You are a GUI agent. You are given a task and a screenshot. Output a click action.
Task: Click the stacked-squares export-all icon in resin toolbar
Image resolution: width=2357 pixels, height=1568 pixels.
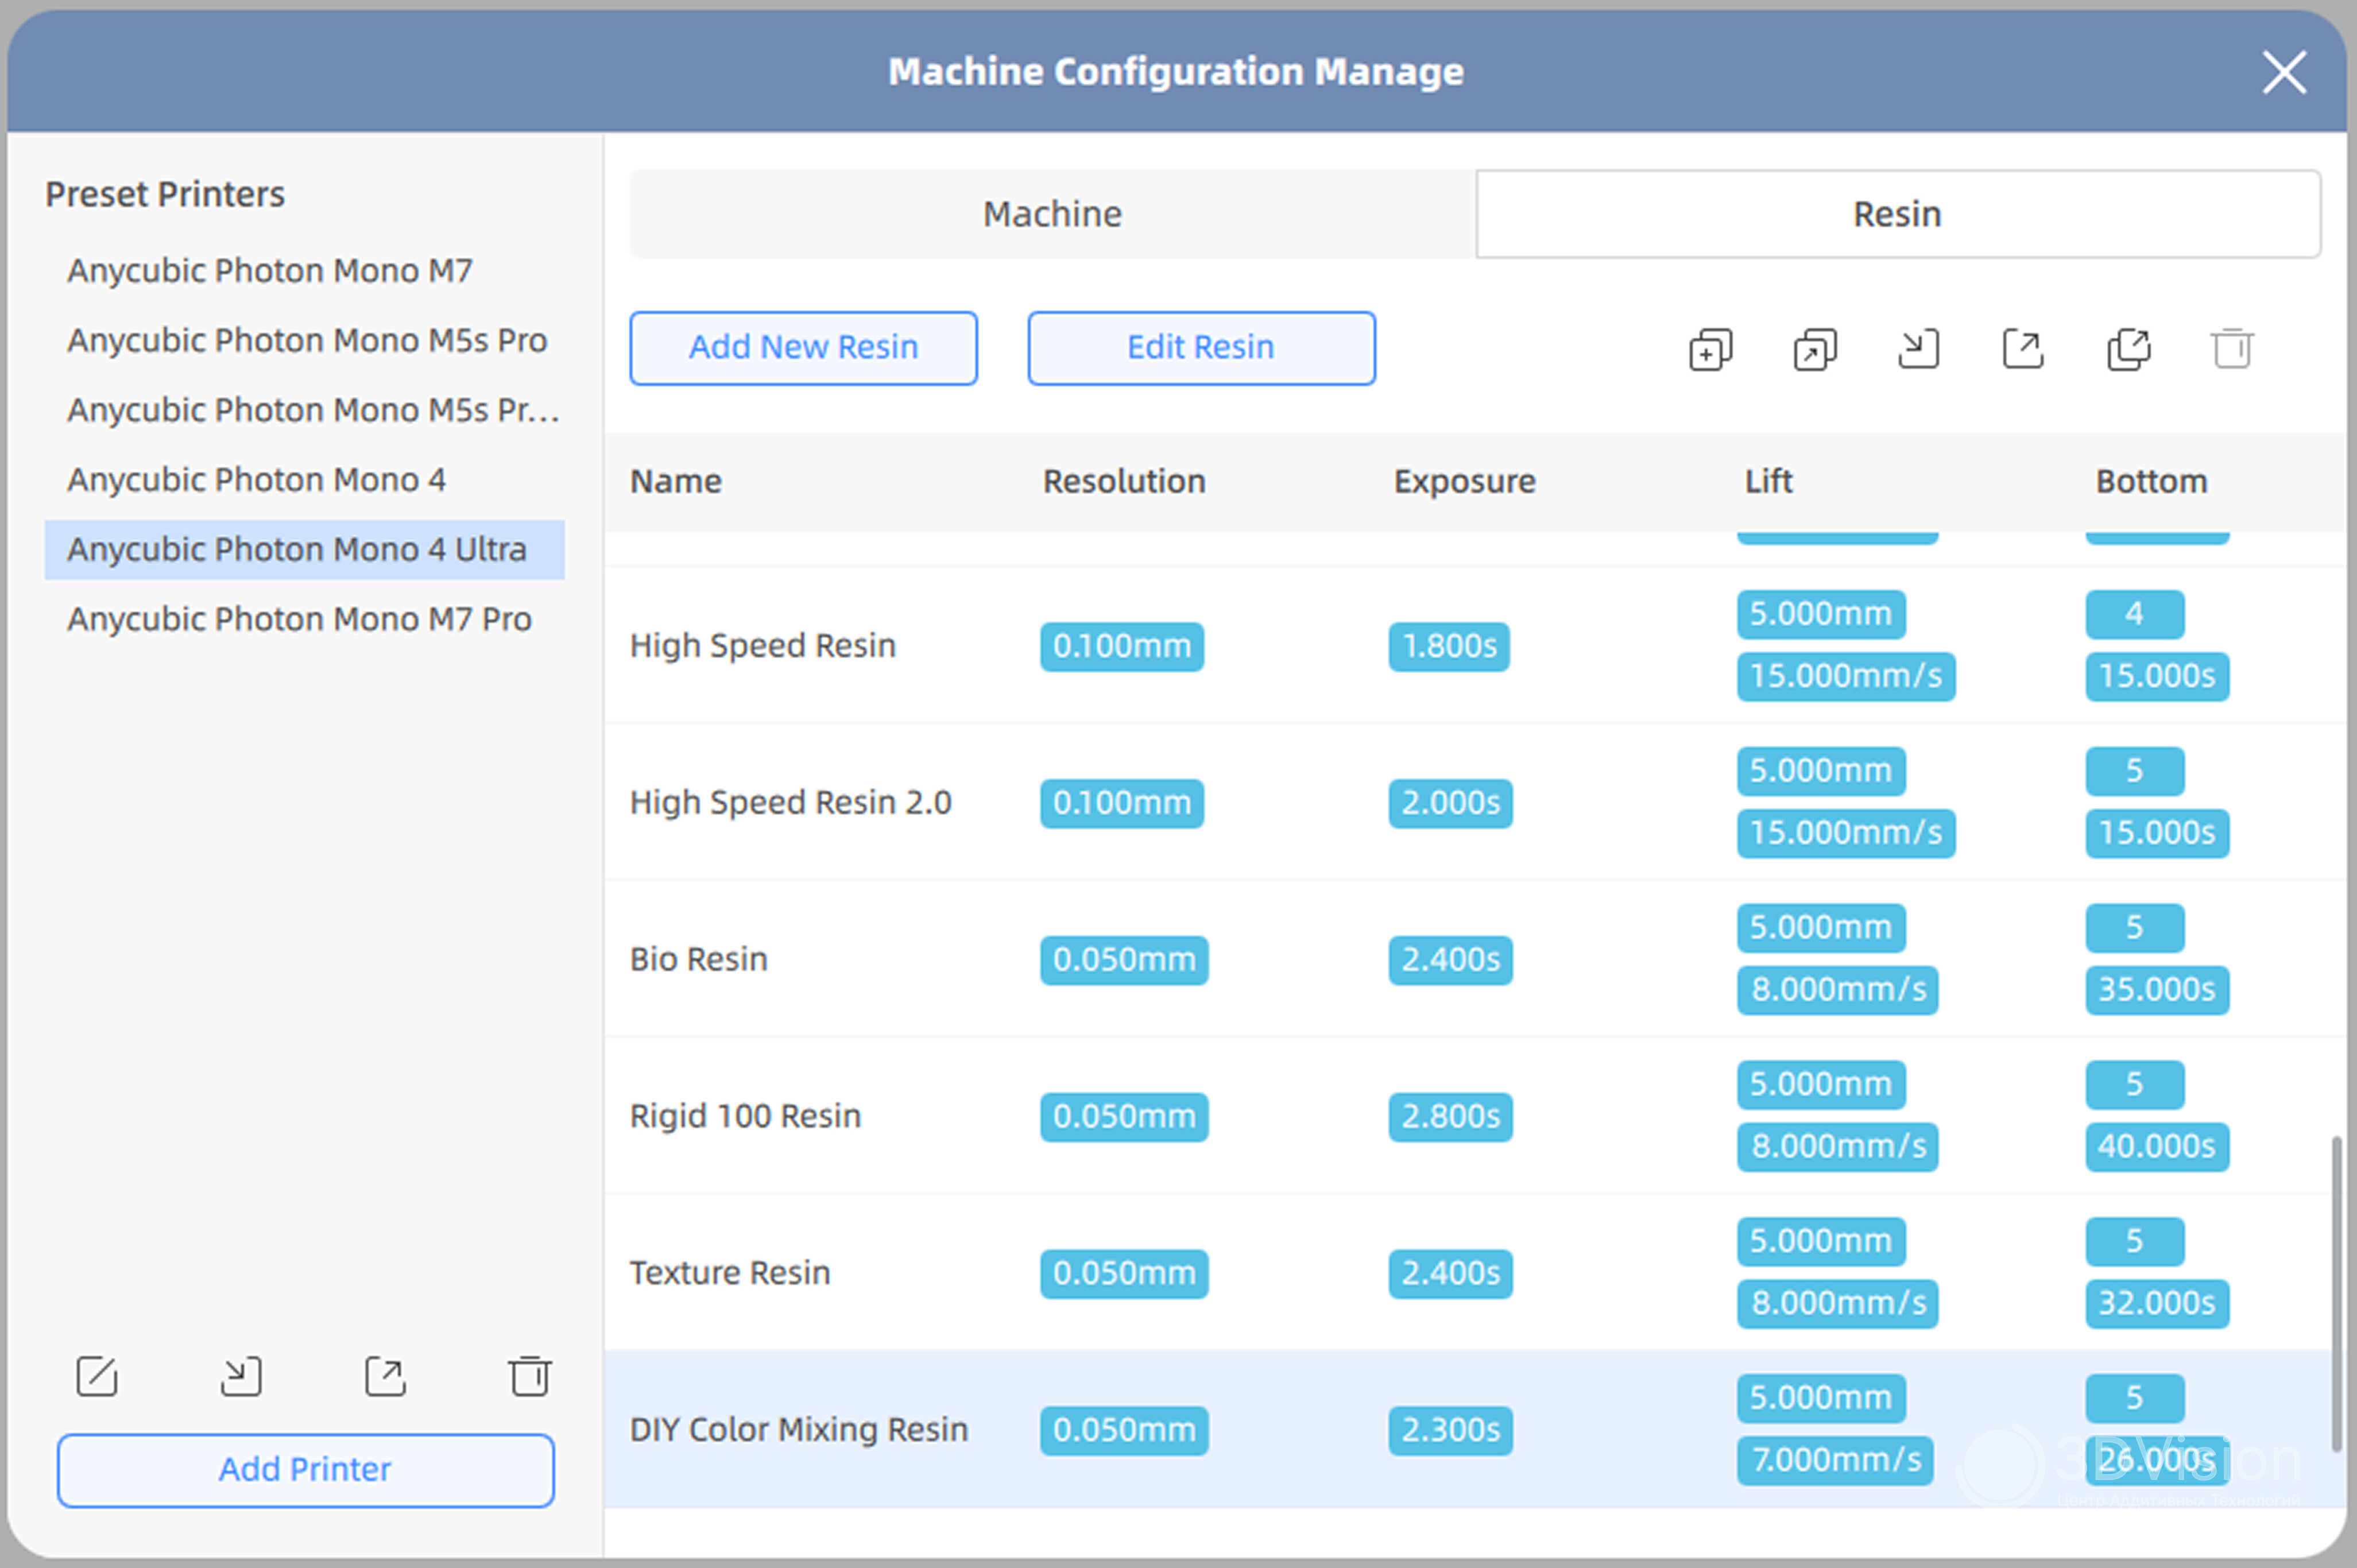2127,349
